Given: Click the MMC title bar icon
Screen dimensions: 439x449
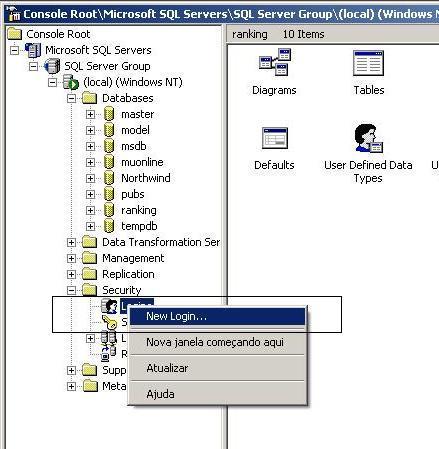Looking at the screenshot, I should coord(13,14).
